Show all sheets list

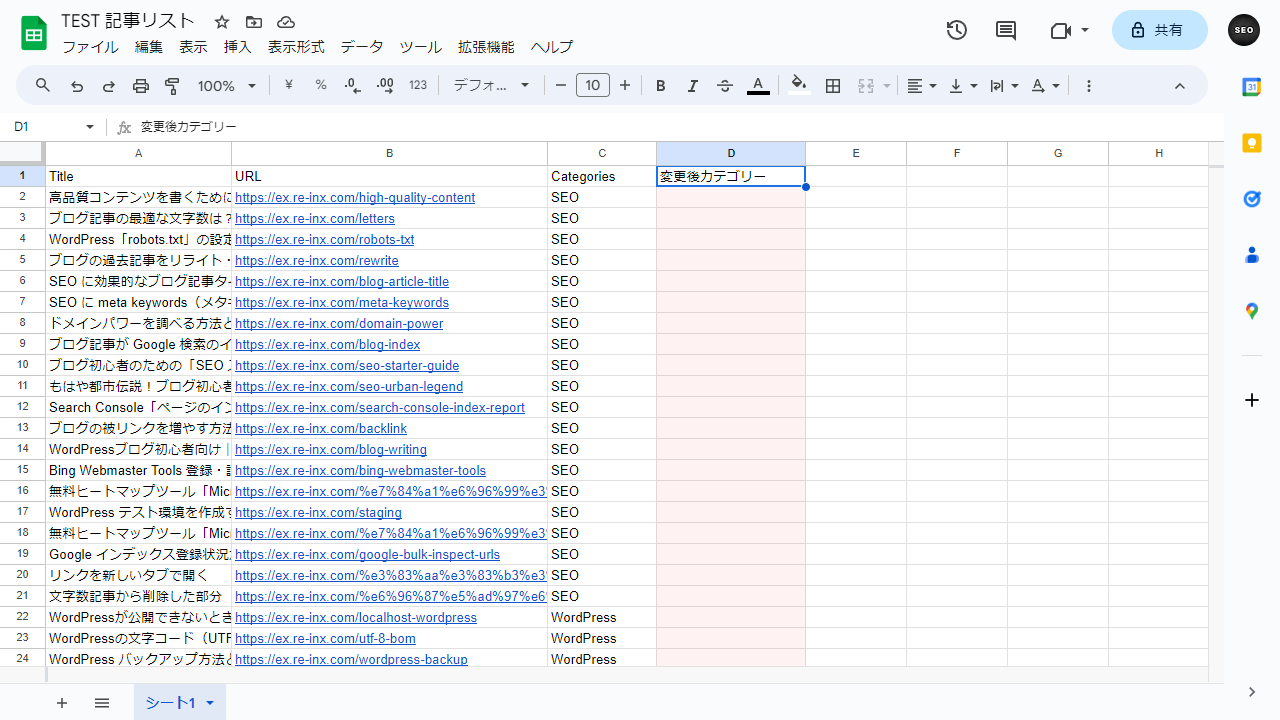[102, 703]
